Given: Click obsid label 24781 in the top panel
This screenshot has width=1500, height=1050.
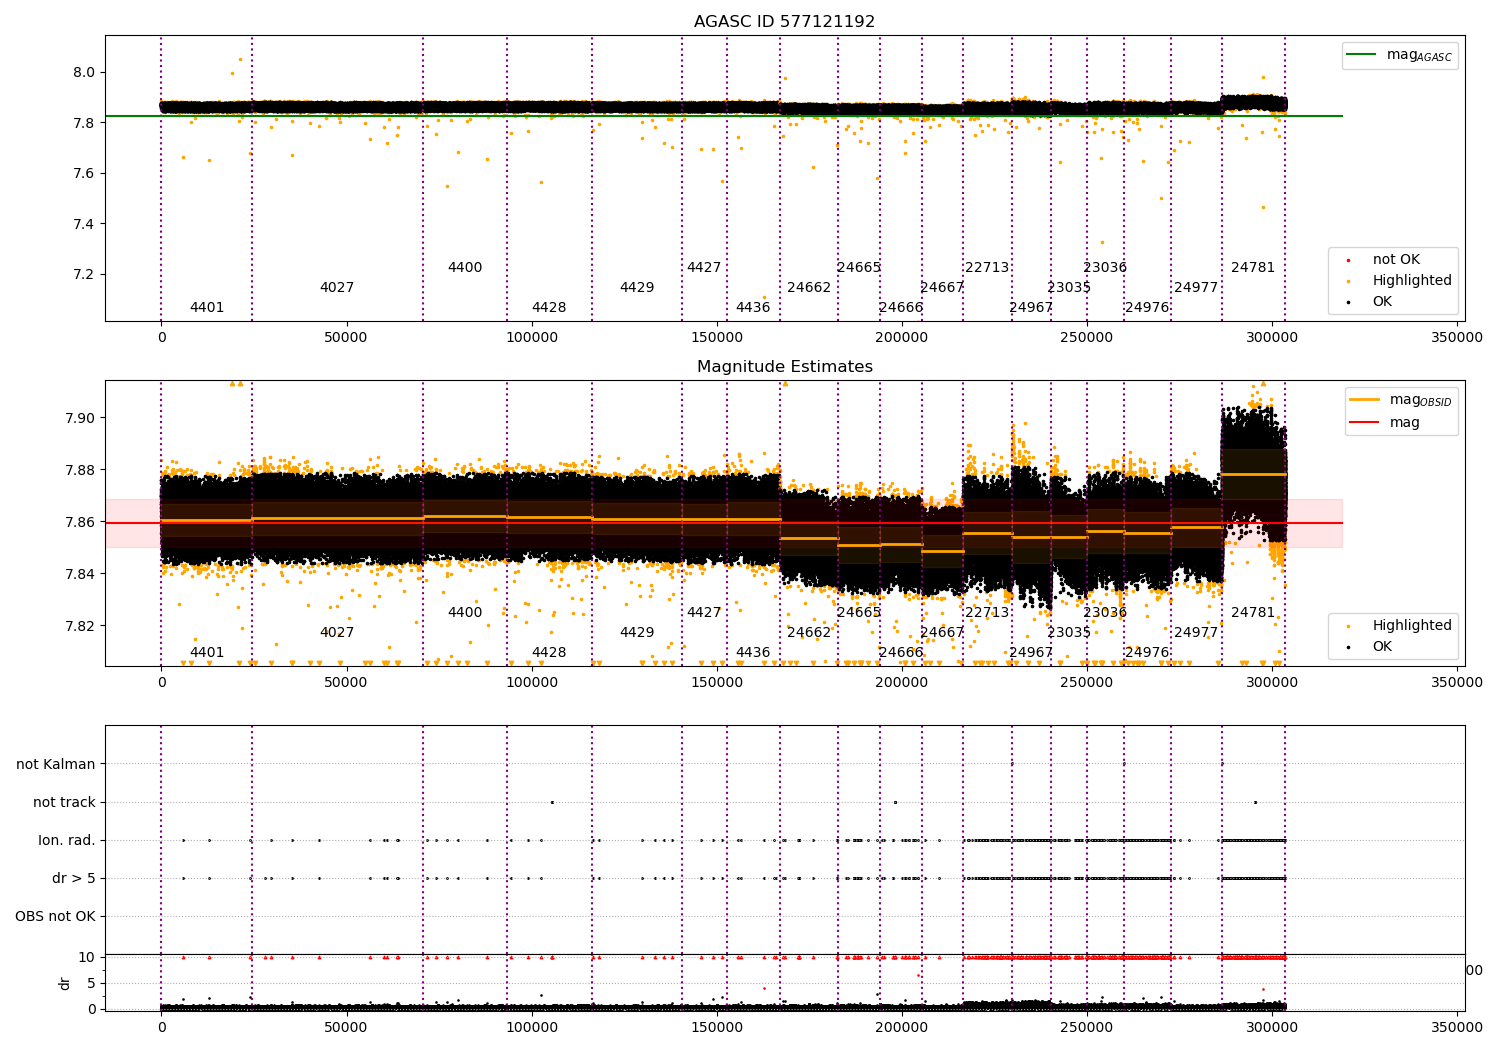Looking at the screenshot, I should [x=1253, y=268].
